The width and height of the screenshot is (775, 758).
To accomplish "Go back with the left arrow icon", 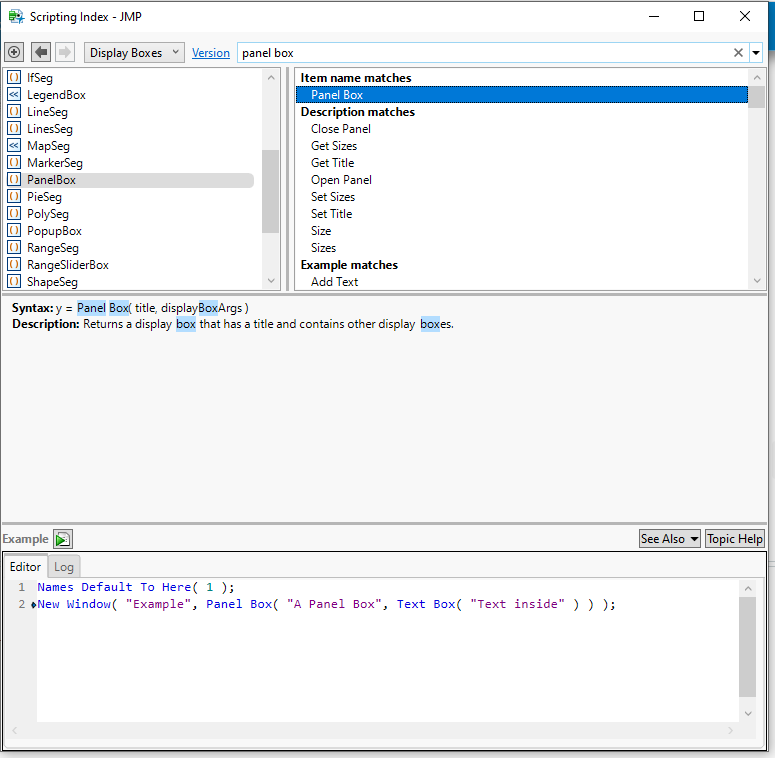I will pos(41,52).
